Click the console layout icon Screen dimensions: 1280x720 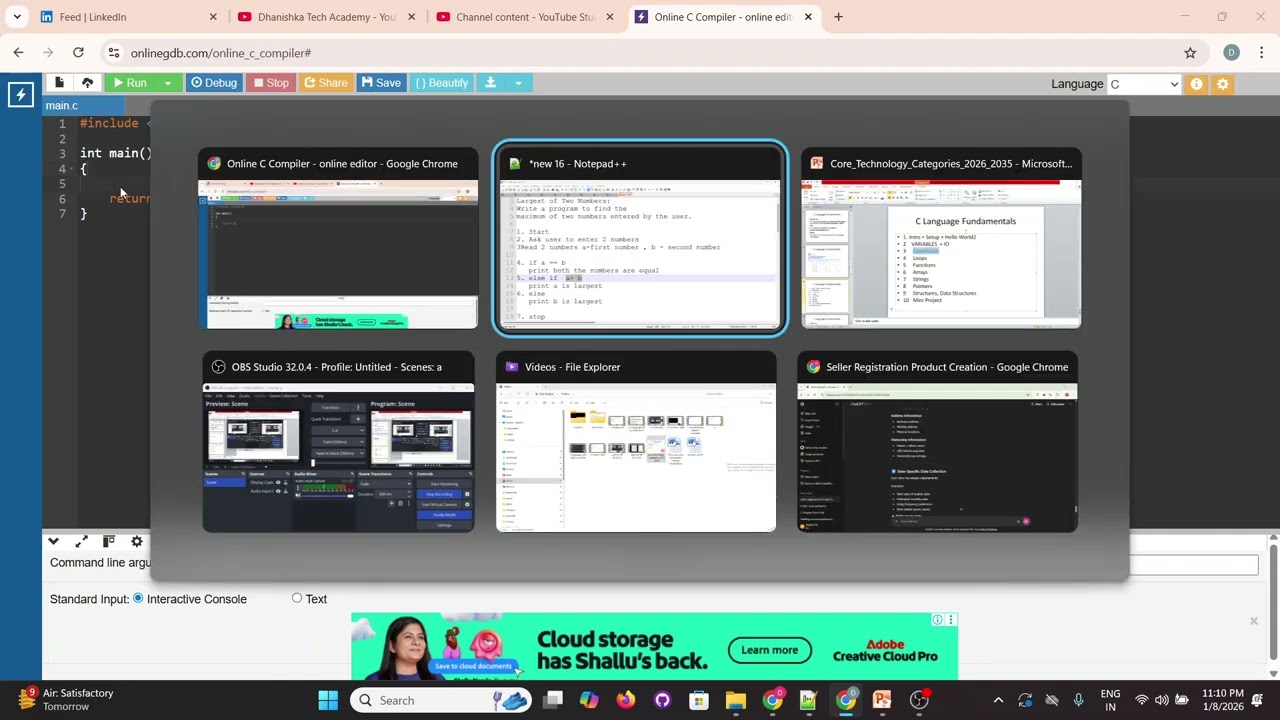tap(109, 541)
